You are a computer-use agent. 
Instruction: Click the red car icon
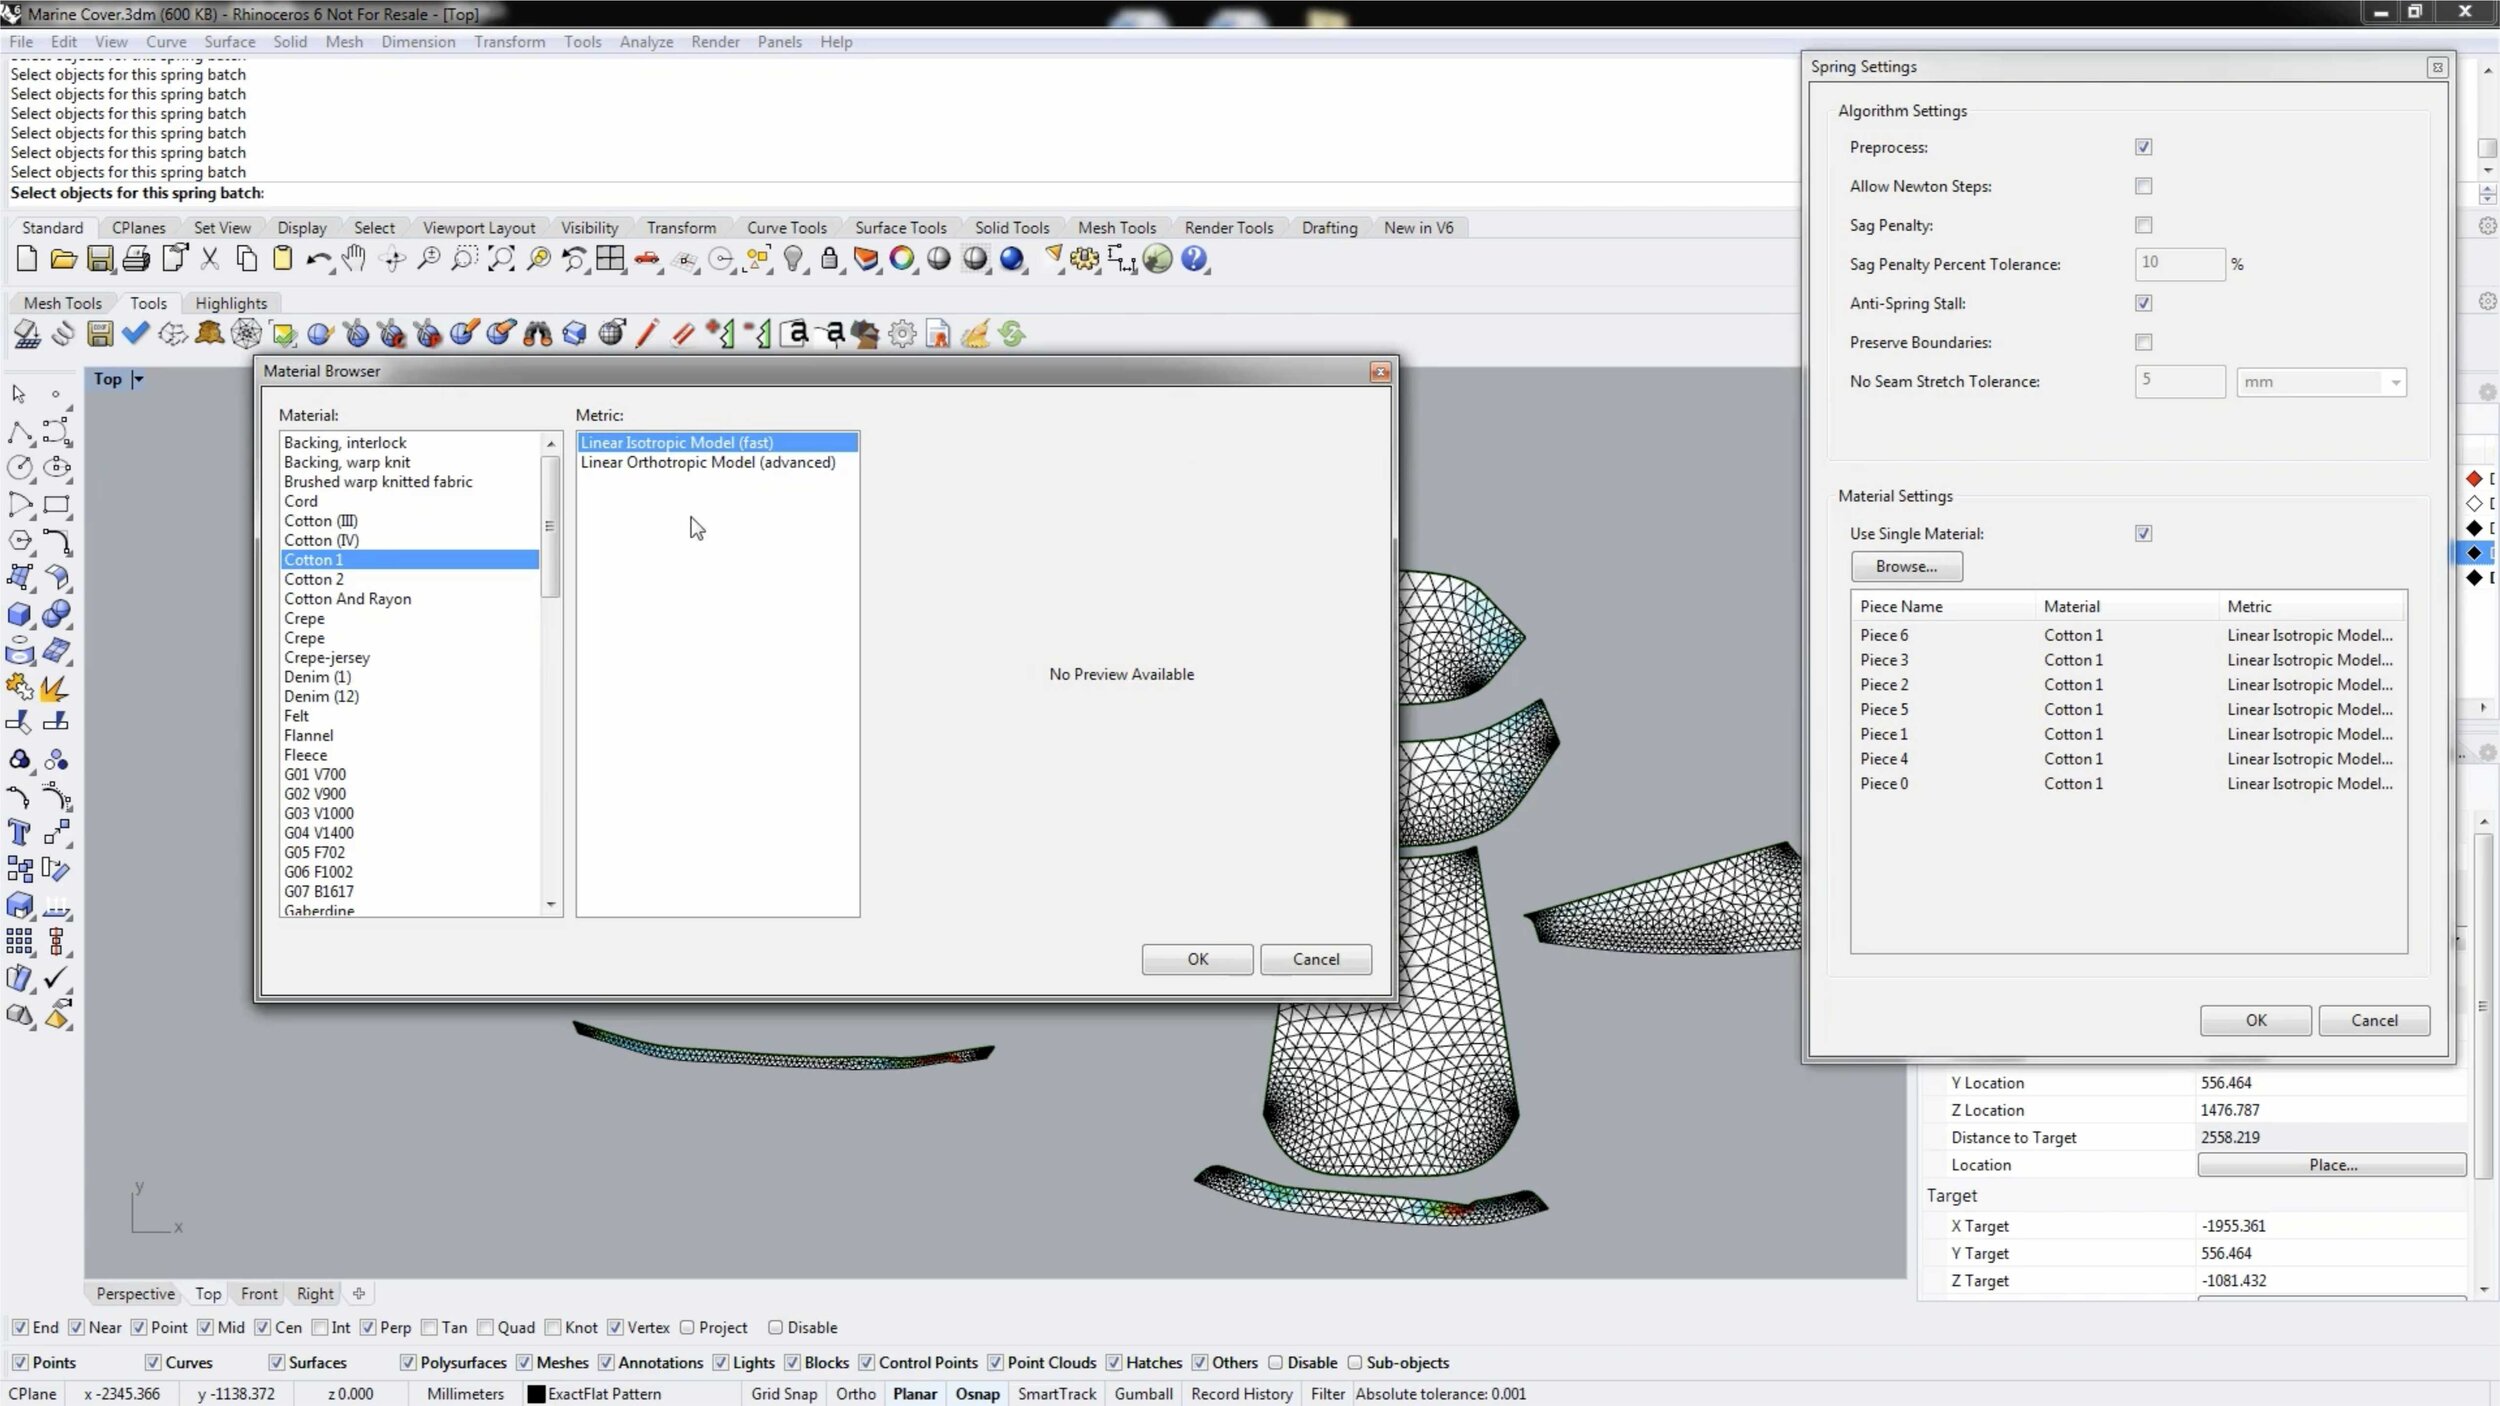[x=647, y=259]
